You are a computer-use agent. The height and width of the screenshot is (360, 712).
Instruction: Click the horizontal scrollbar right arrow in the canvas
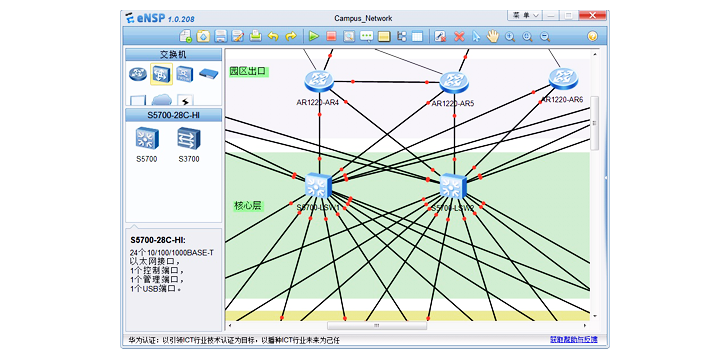click(585, 325)
